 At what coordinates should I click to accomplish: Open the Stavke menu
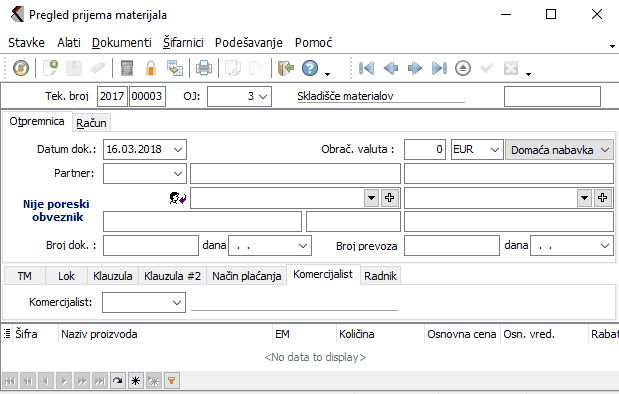pyautogui.click(x=26, y=43)
